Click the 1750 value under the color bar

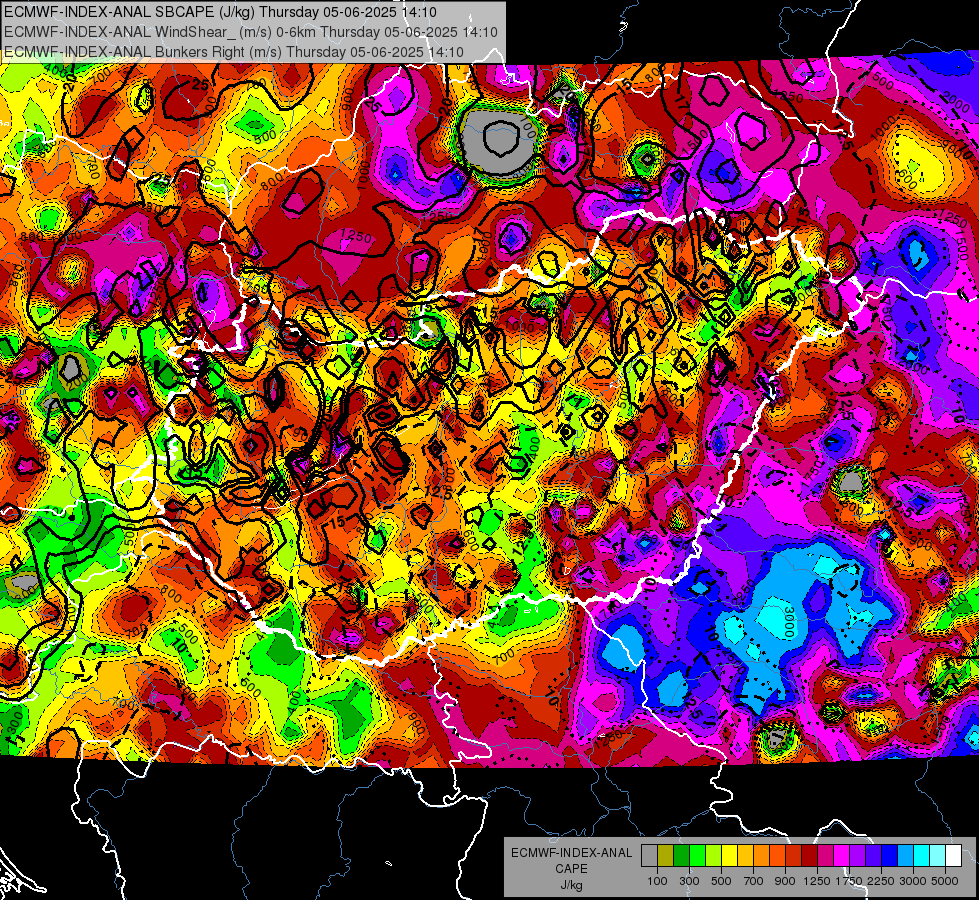849,881
